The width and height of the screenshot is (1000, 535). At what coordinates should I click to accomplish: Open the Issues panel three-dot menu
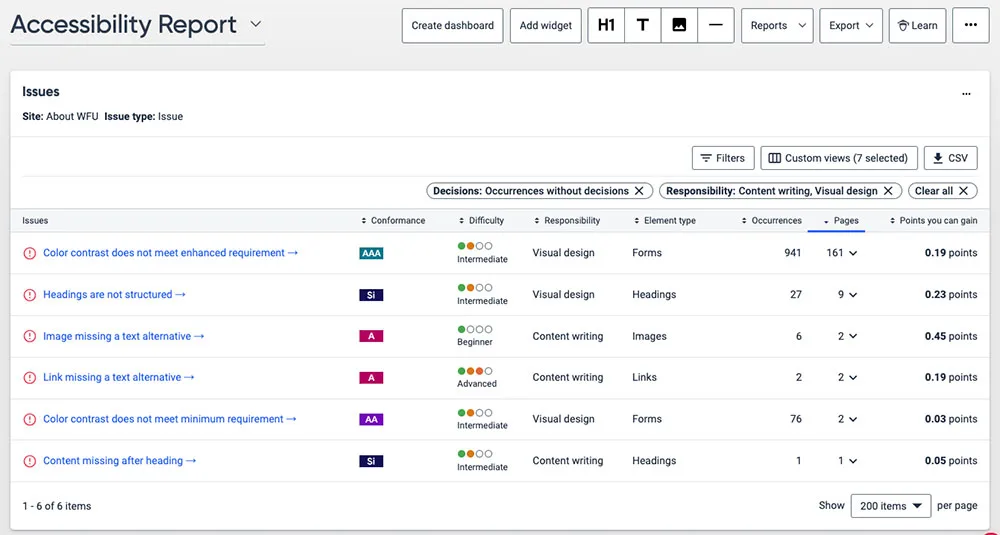966,94
